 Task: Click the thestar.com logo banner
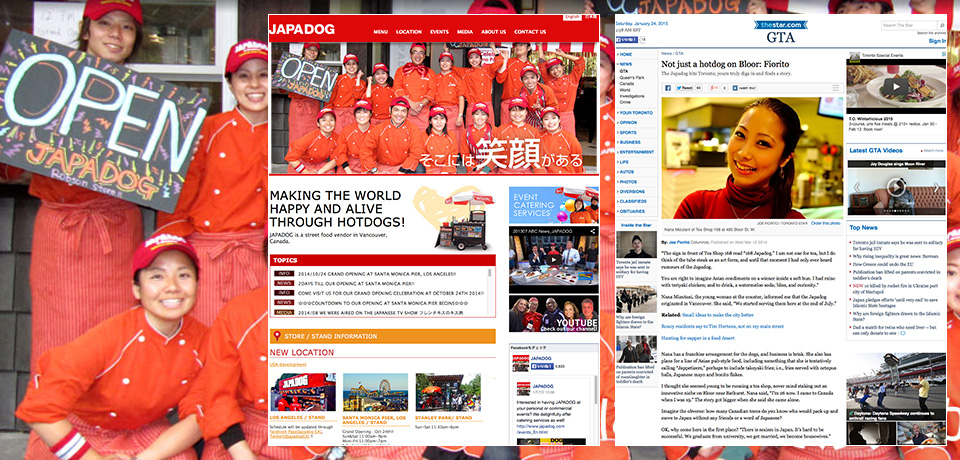coord(780,24)
